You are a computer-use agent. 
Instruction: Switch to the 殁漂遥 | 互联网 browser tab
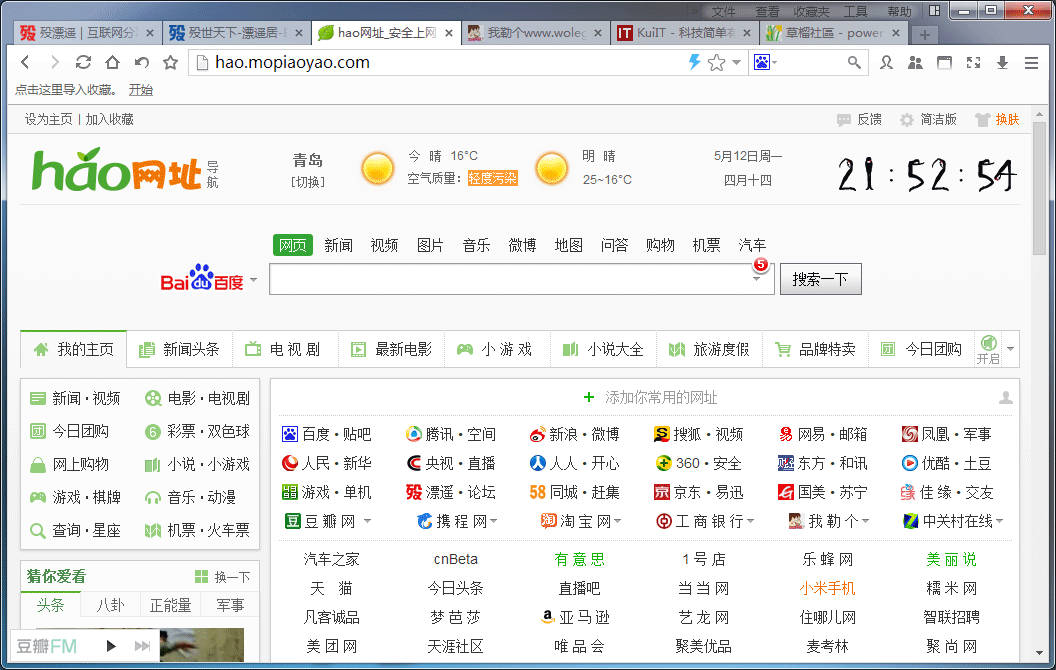tap(88, 33)
